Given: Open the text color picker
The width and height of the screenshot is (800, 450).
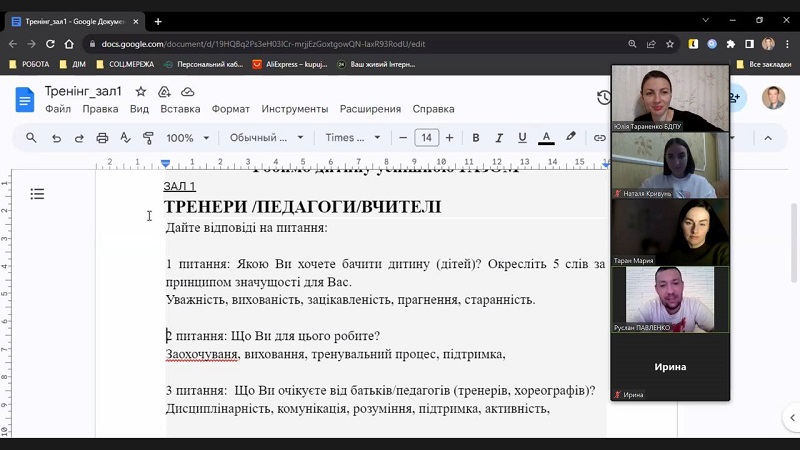Looking at the screenshot, I should pyautogui.click(x=546, y=138).
